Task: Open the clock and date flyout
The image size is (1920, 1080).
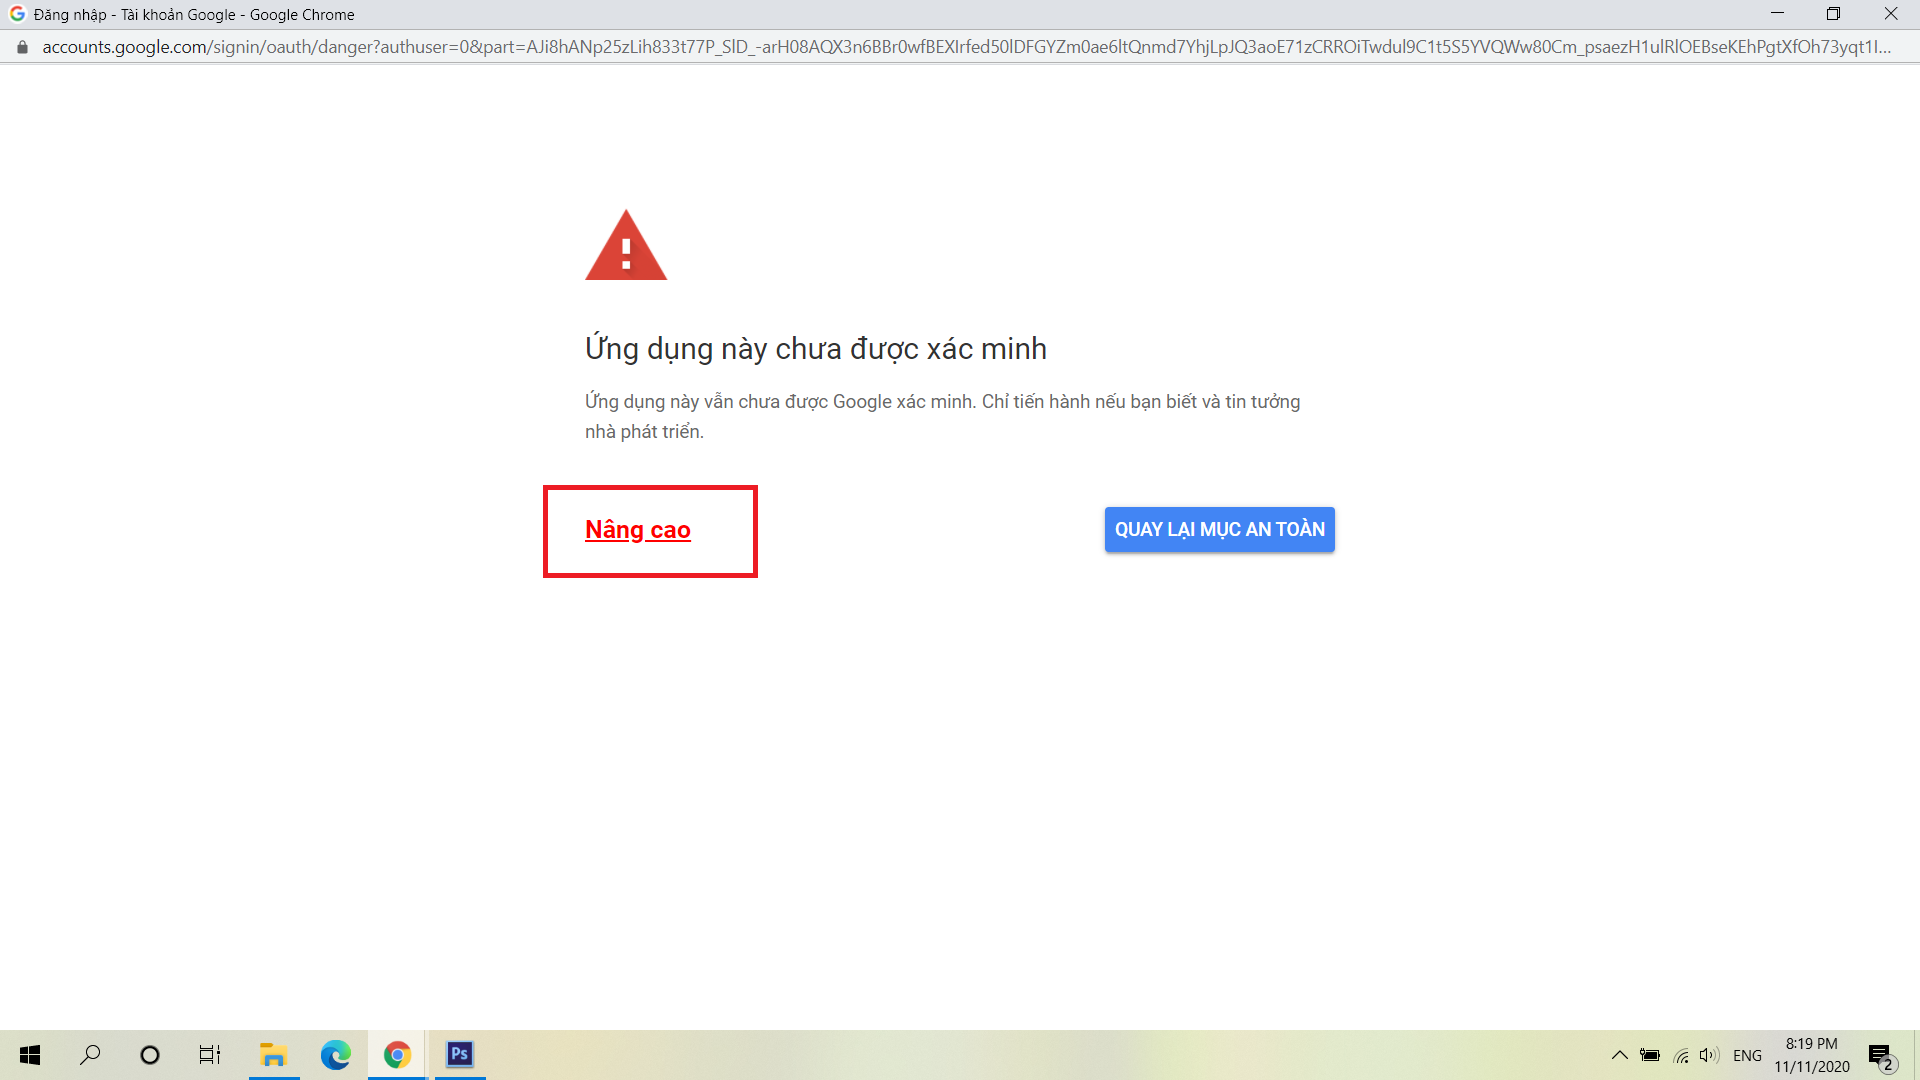Action: click(x=1812, y=1055)
